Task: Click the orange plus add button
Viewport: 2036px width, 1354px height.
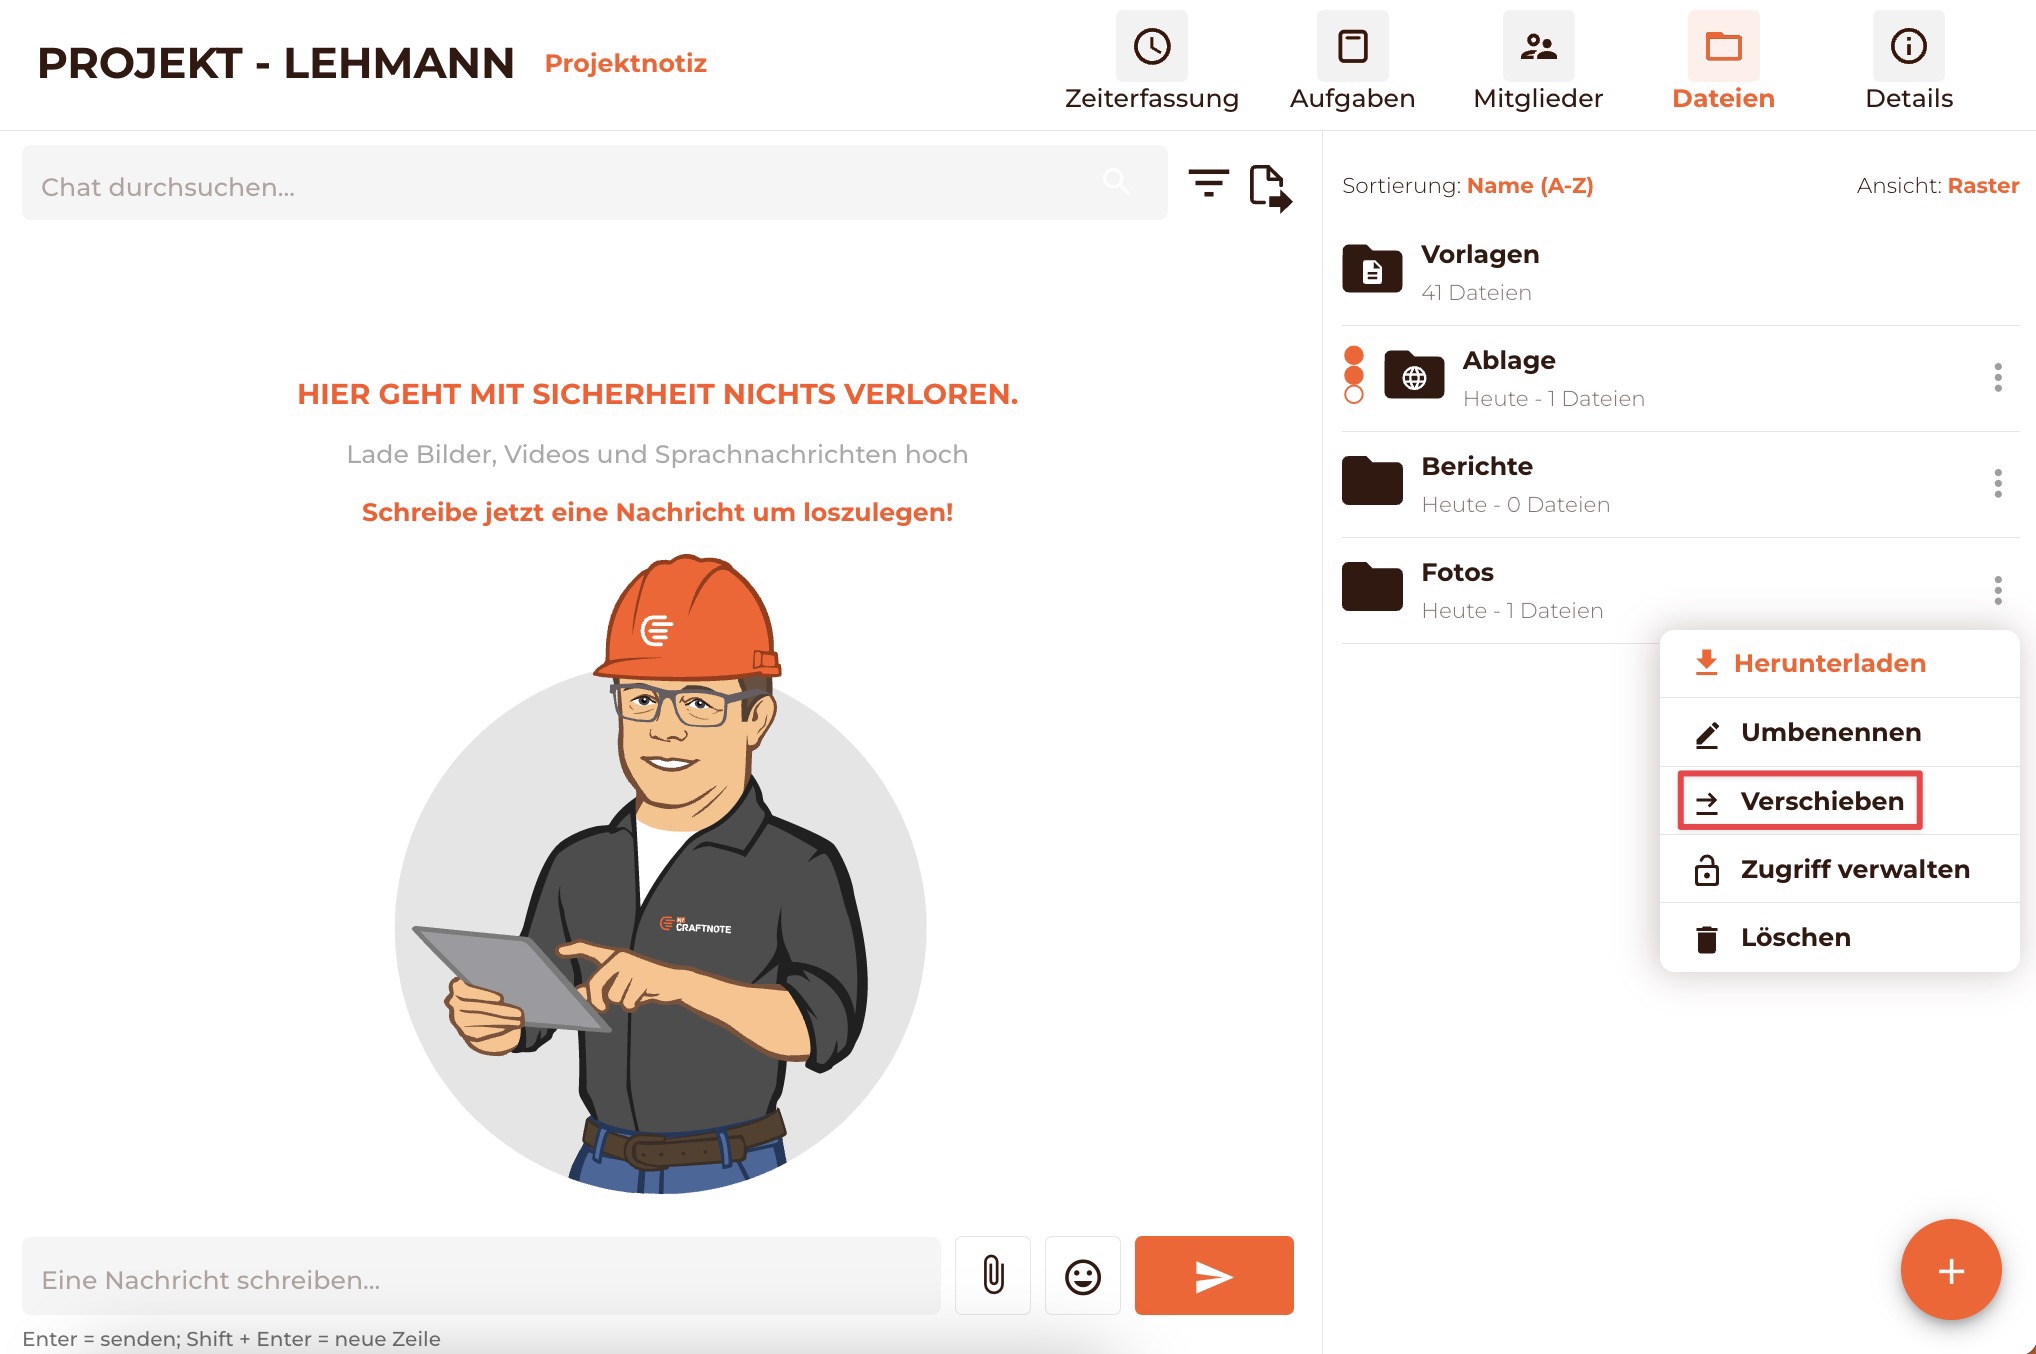Action: tap(1950, 1270)
